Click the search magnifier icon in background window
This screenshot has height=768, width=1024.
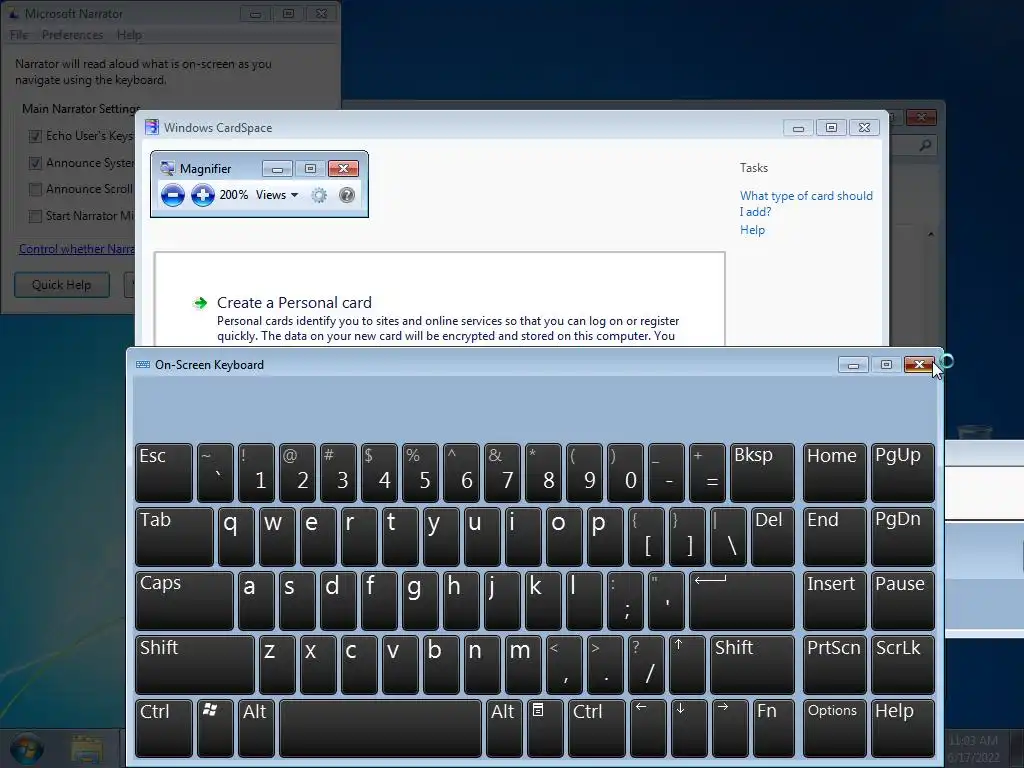(925, 145)
